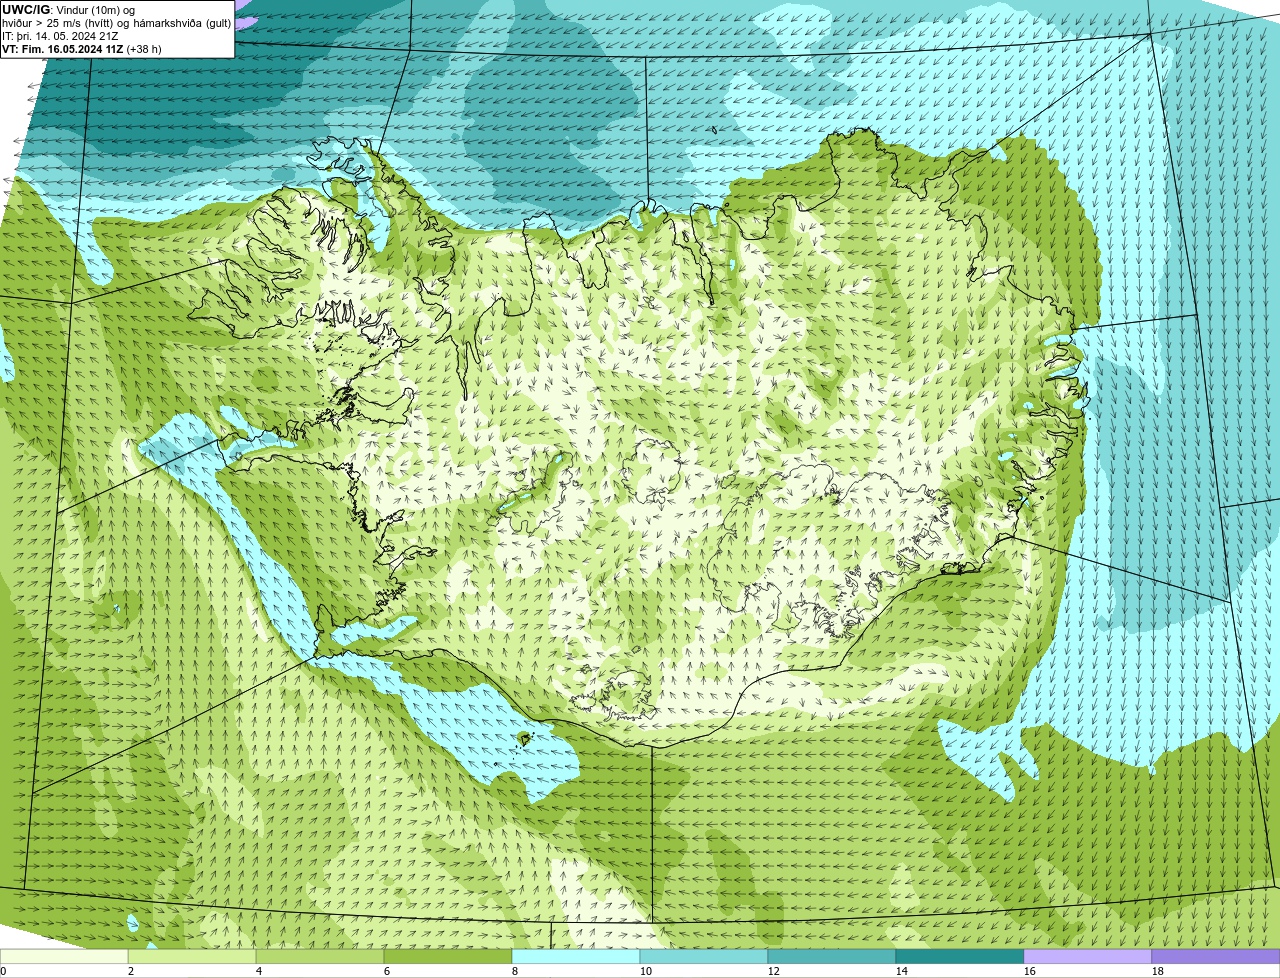Click the '10' label on the wind scale
Screen dimensions: 1280x978
click(646, 971)
